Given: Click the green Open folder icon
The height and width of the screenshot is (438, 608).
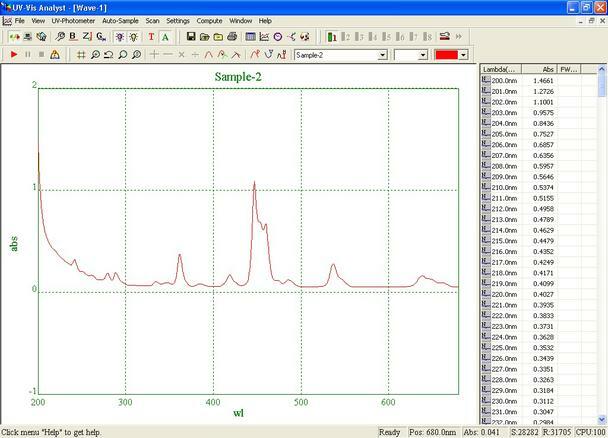Looking at the screenshot, I should (x=204, y=37).
